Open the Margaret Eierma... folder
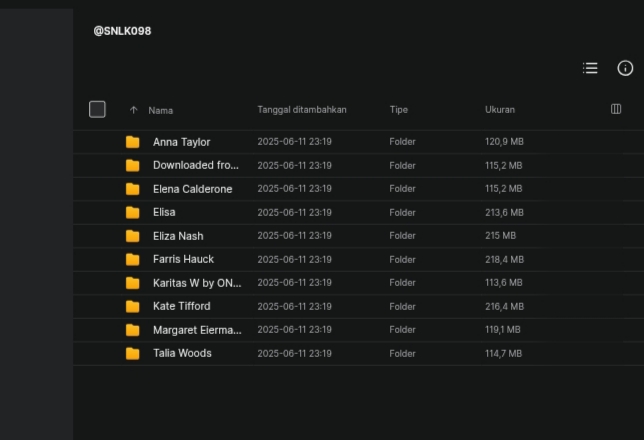The width and height of the screenshot is (644, 440). (x=197, y=330)
